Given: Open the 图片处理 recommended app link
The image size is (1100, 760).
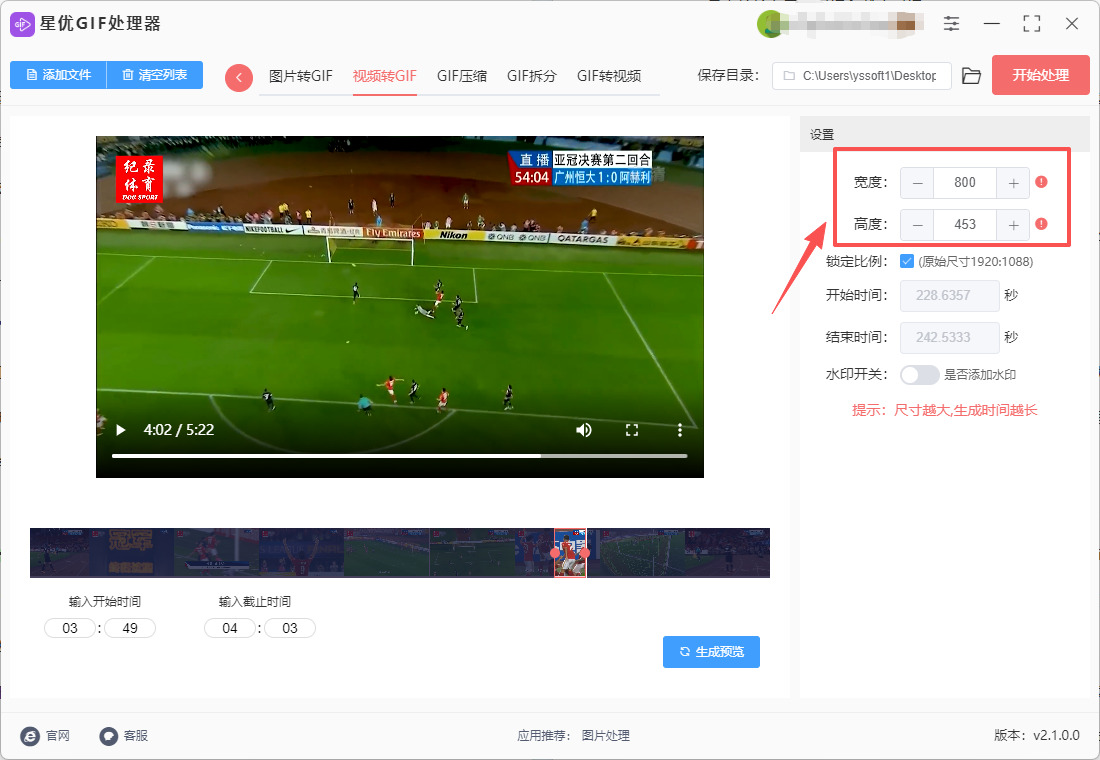Looking at the screenshot, I should (605, 735).
